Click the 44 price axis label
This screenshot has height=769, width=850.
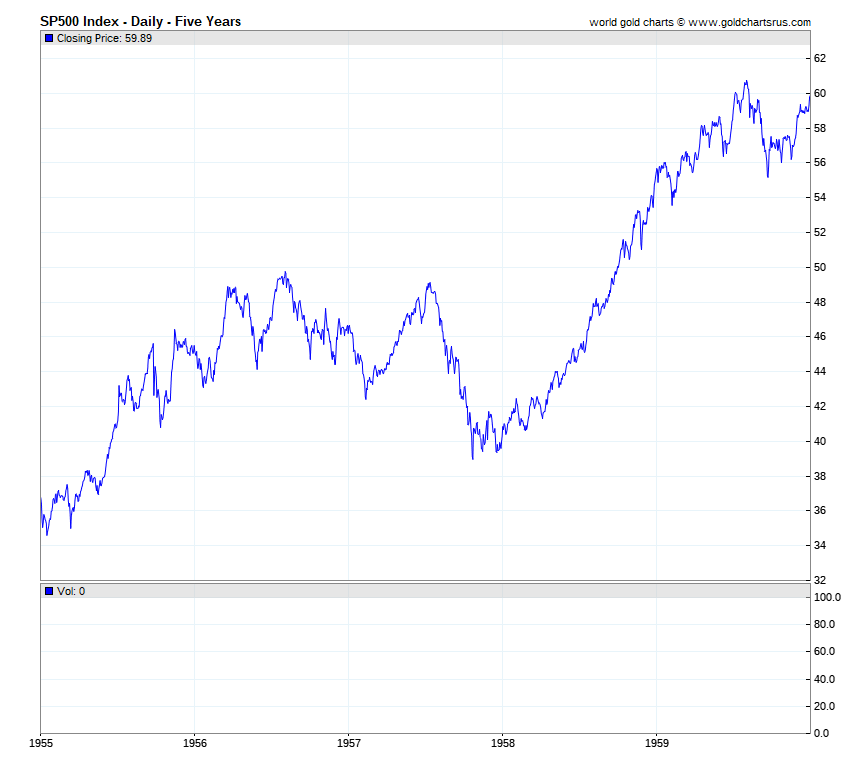[x=820, y=371]
